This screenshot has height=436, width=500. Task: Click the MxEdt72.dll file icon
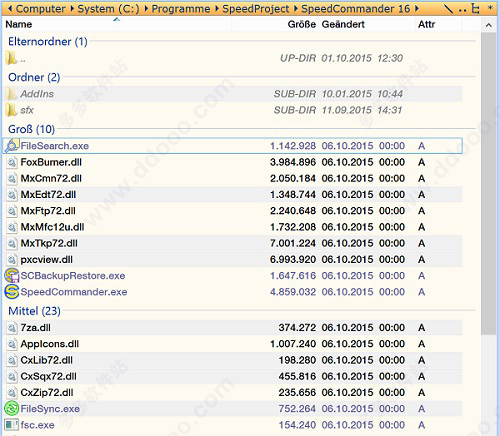[x=12, y=194]
